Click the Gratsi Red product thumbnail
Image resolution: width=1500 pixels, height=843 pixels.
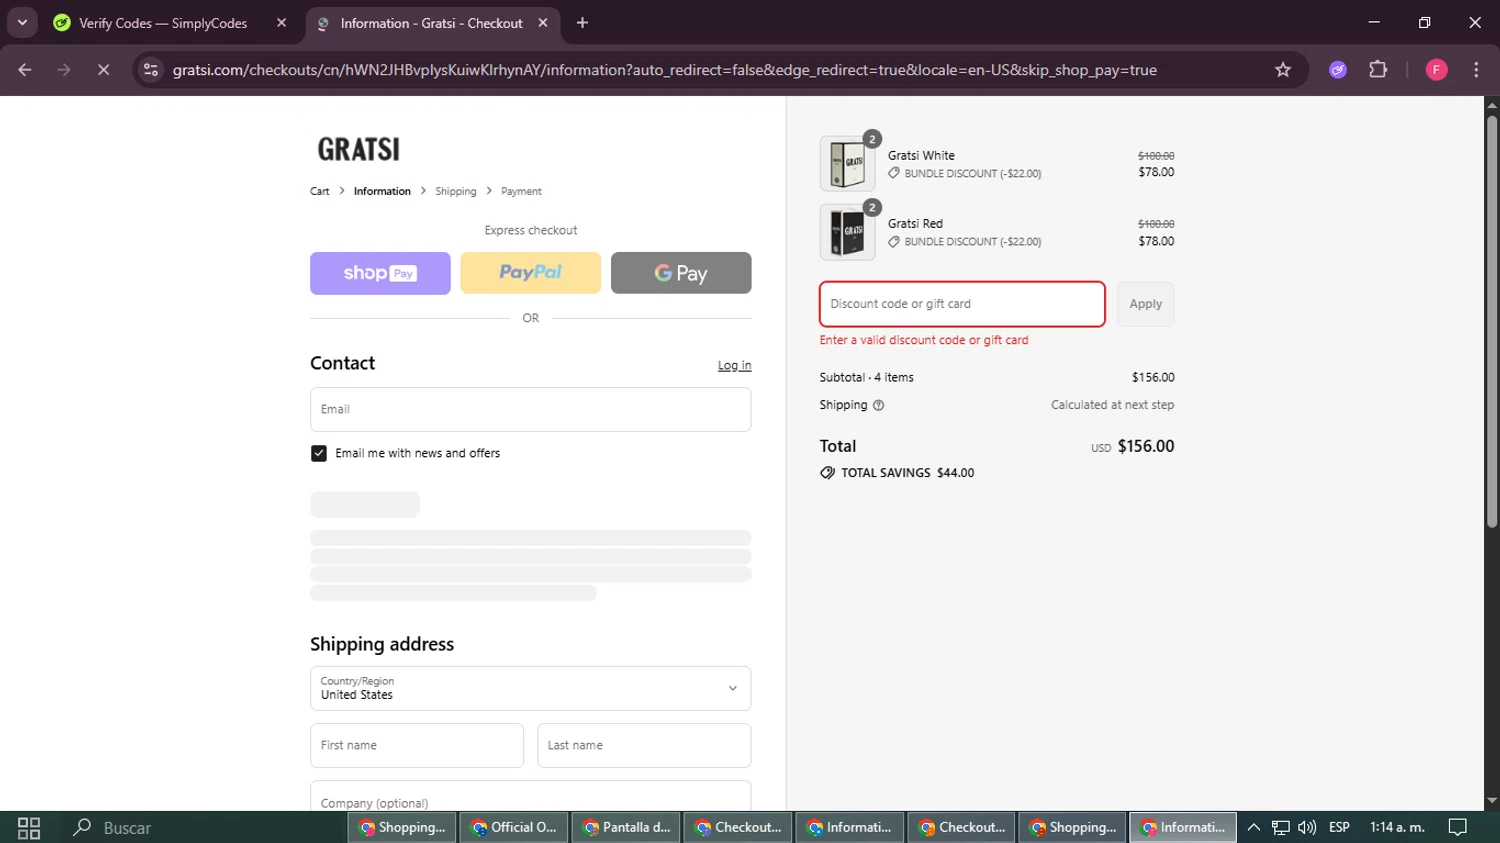(x=847, y=232)
